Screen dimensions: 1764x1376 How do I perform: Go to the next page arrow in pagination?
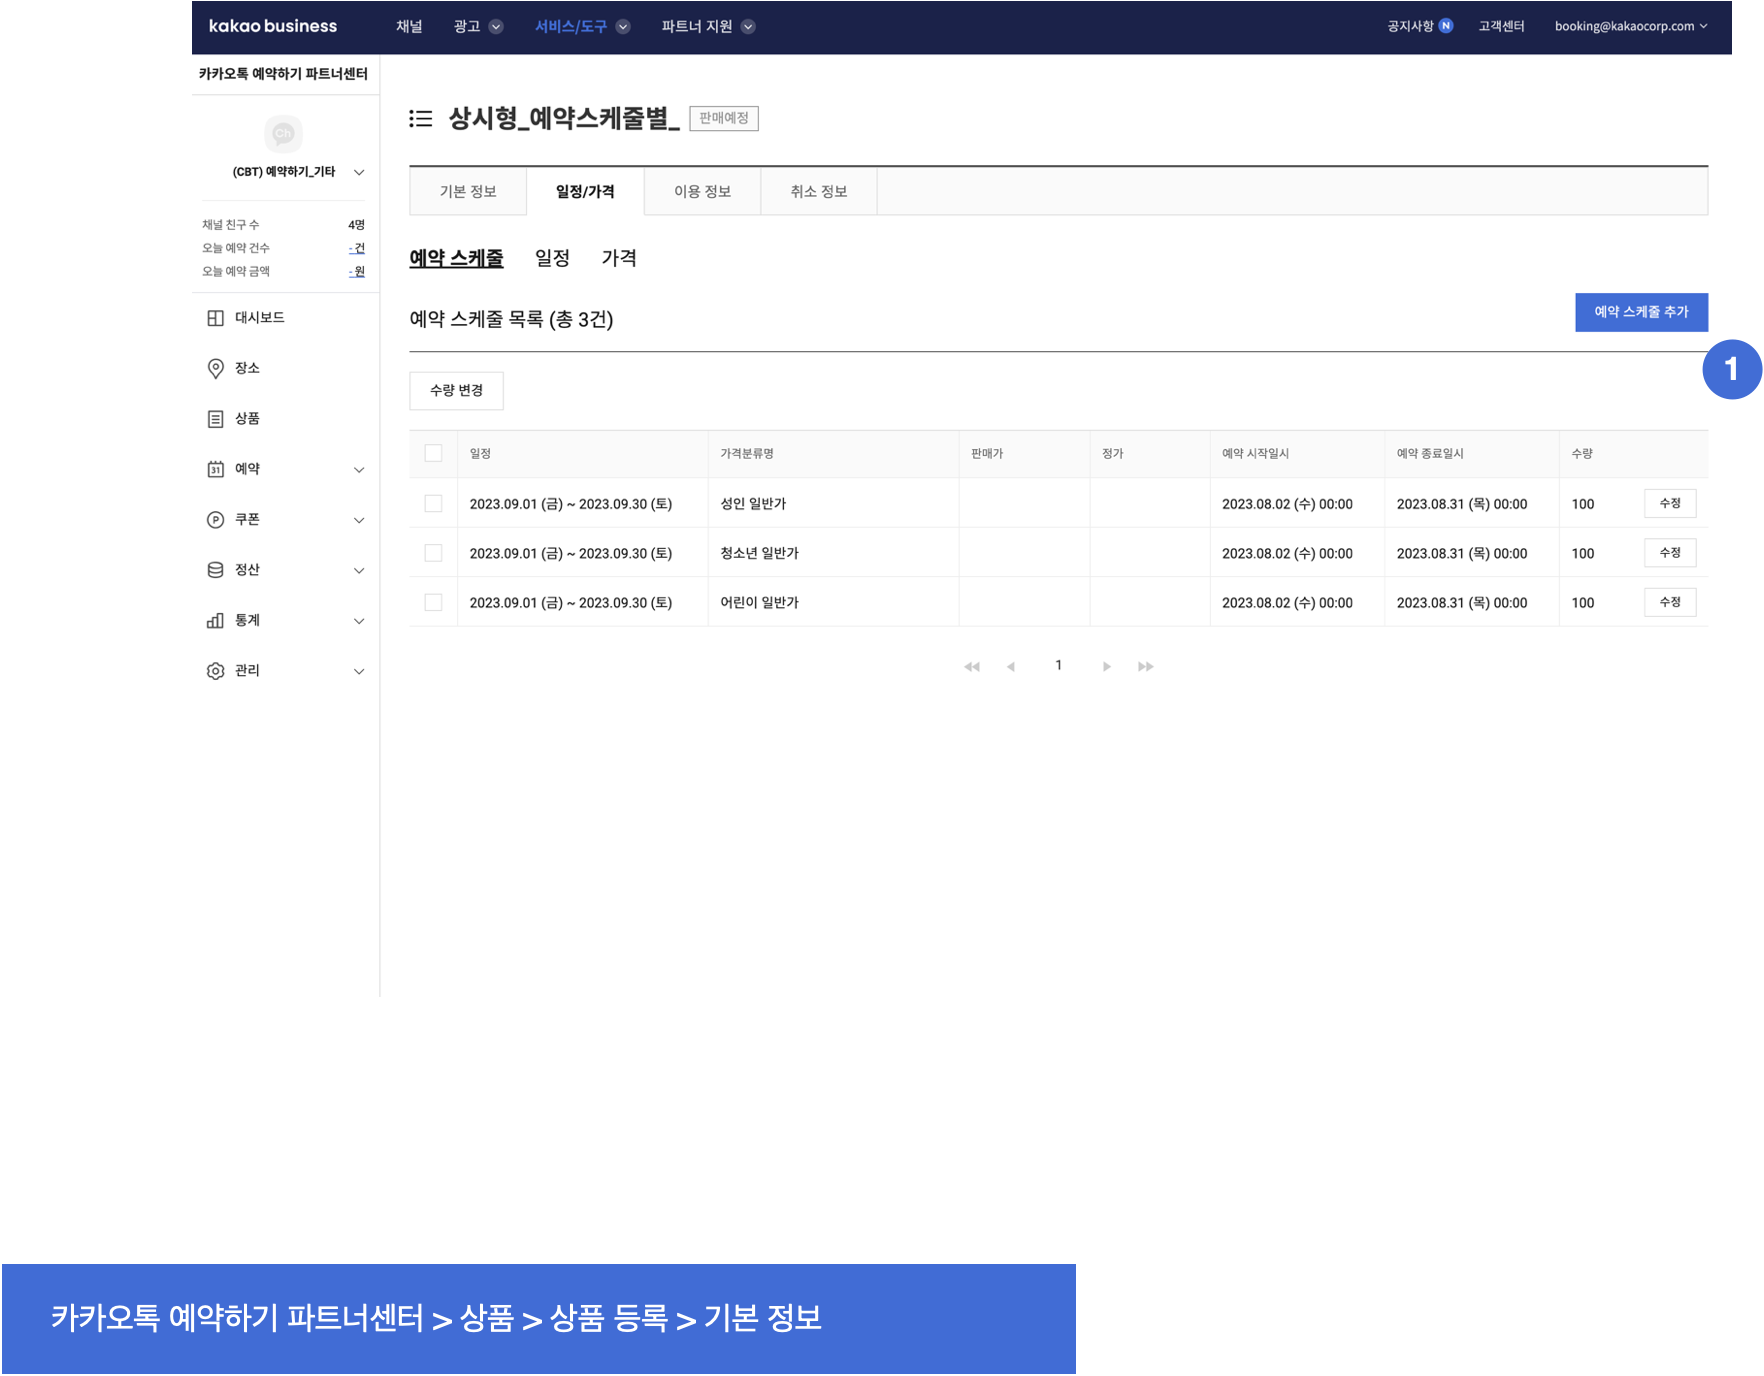point(1106,667)
